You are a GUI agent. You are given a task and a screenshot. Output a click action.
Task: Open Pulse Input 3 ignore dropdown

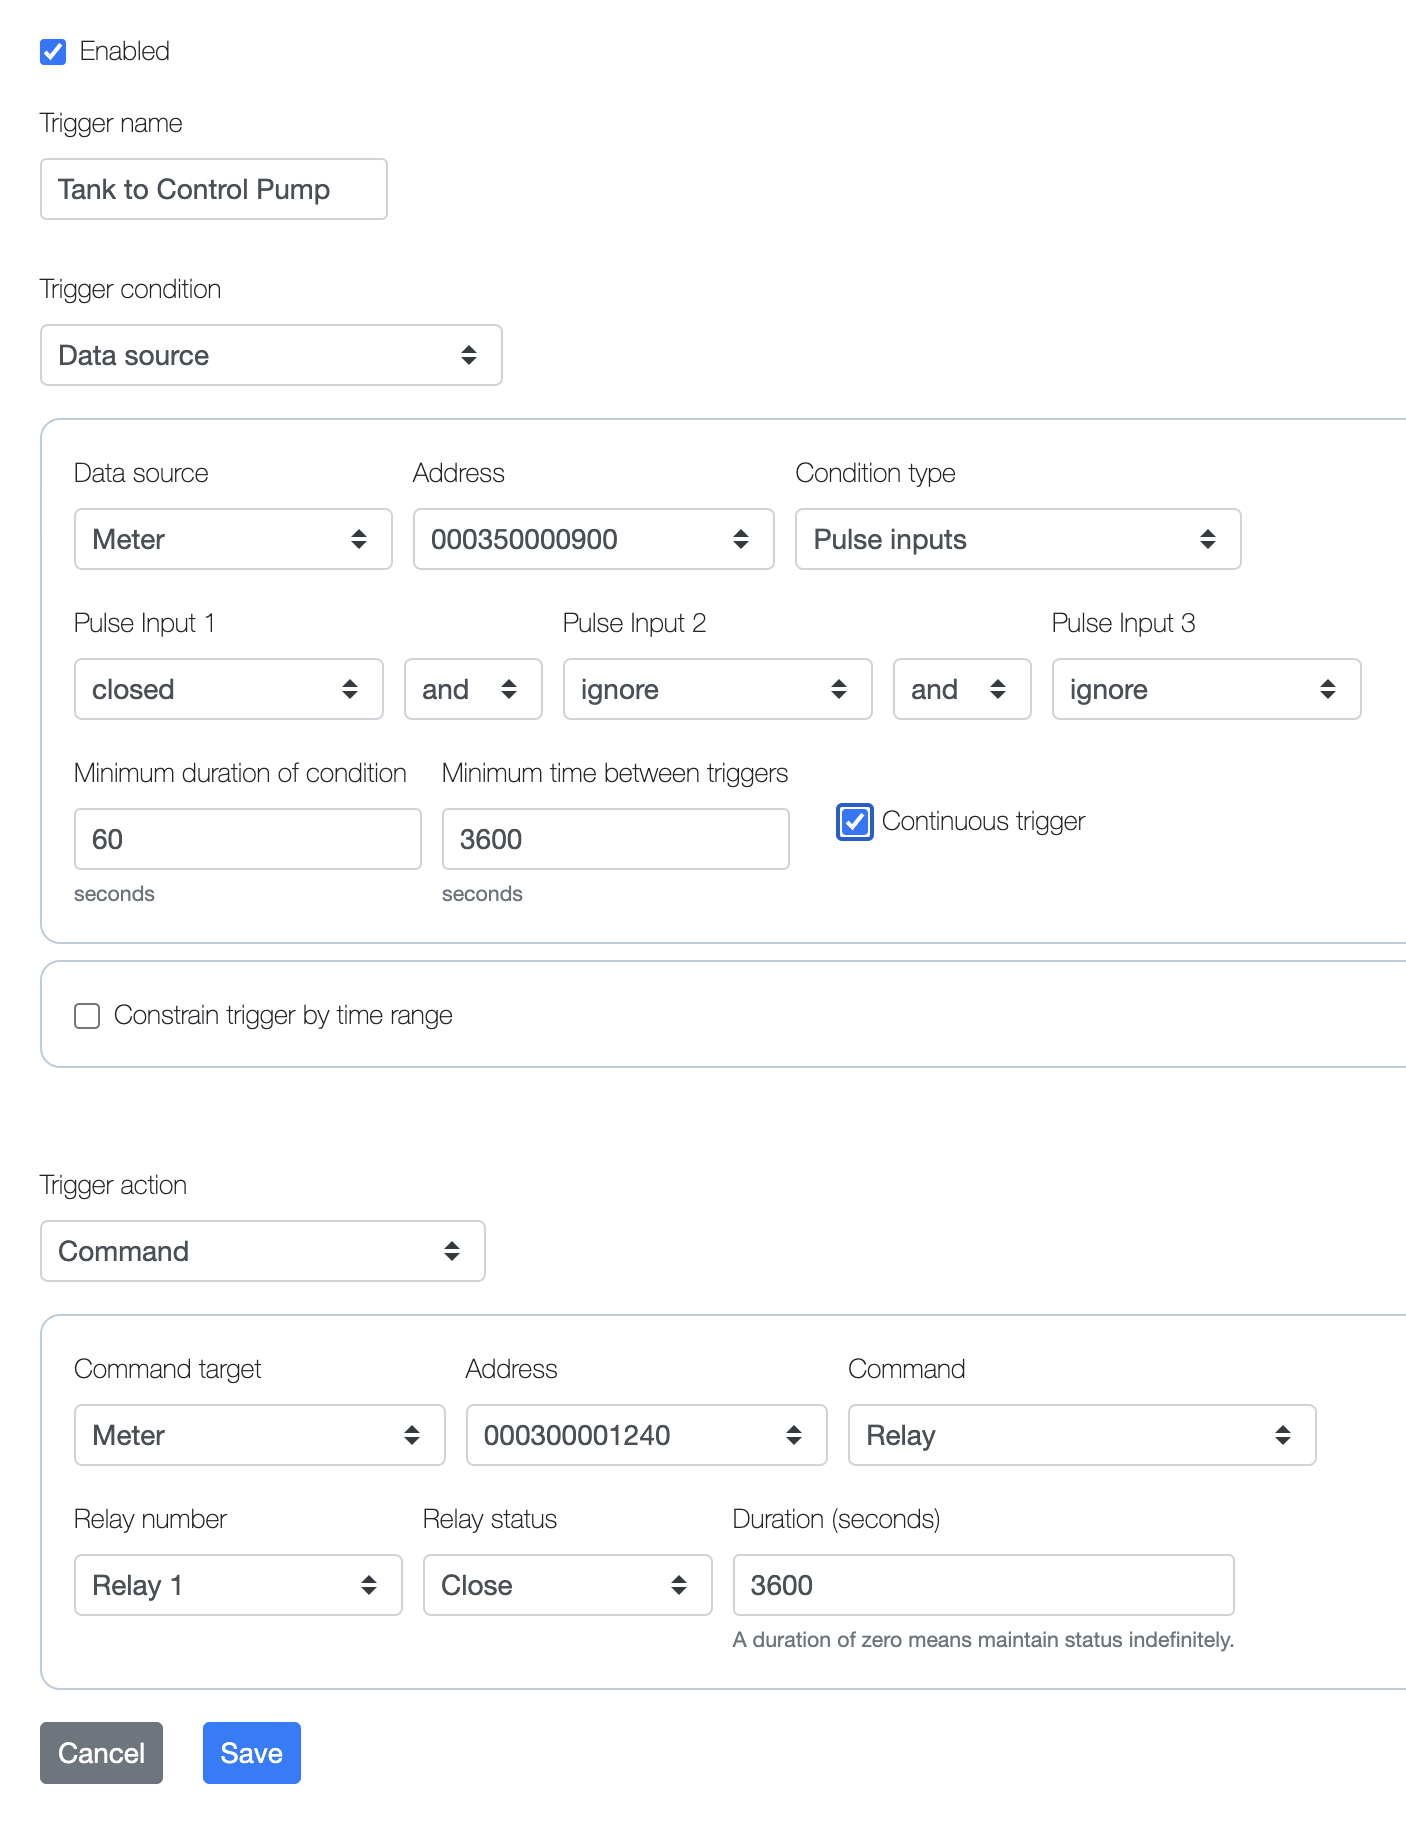[x=1205, y=689]
